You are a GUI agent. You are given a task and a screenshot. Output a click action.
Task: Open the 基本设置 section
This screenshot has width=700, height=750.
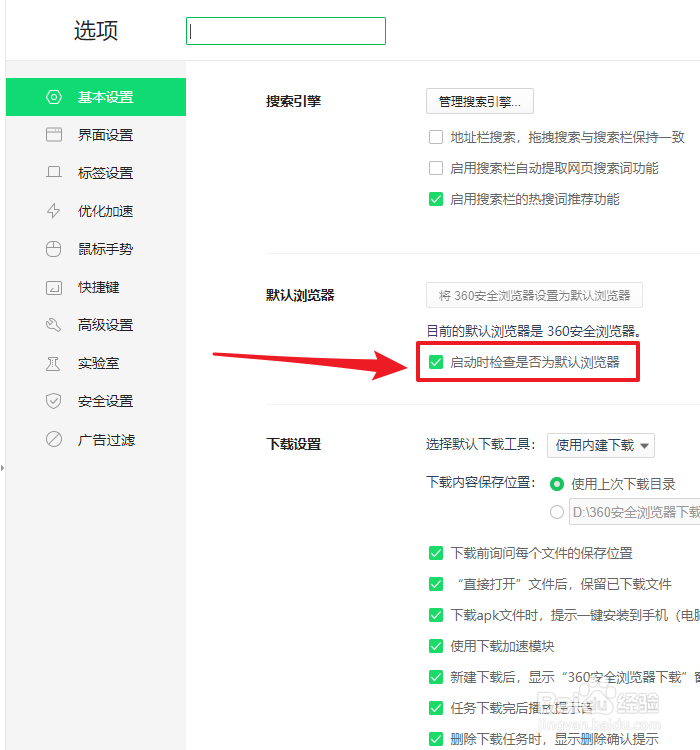96,97
